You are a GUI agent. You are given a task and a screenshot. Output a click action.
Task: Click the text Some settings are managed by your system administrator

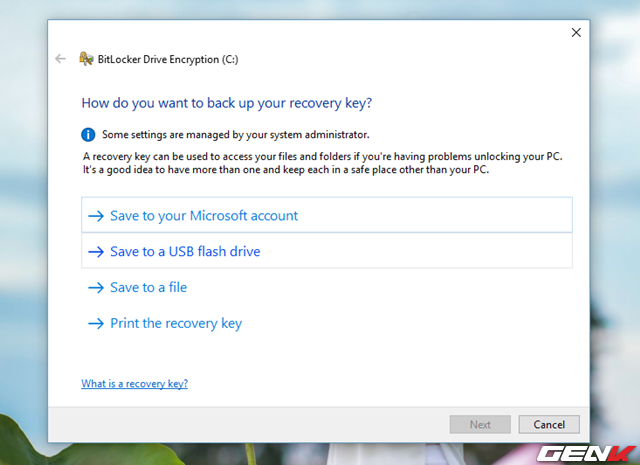236,135
